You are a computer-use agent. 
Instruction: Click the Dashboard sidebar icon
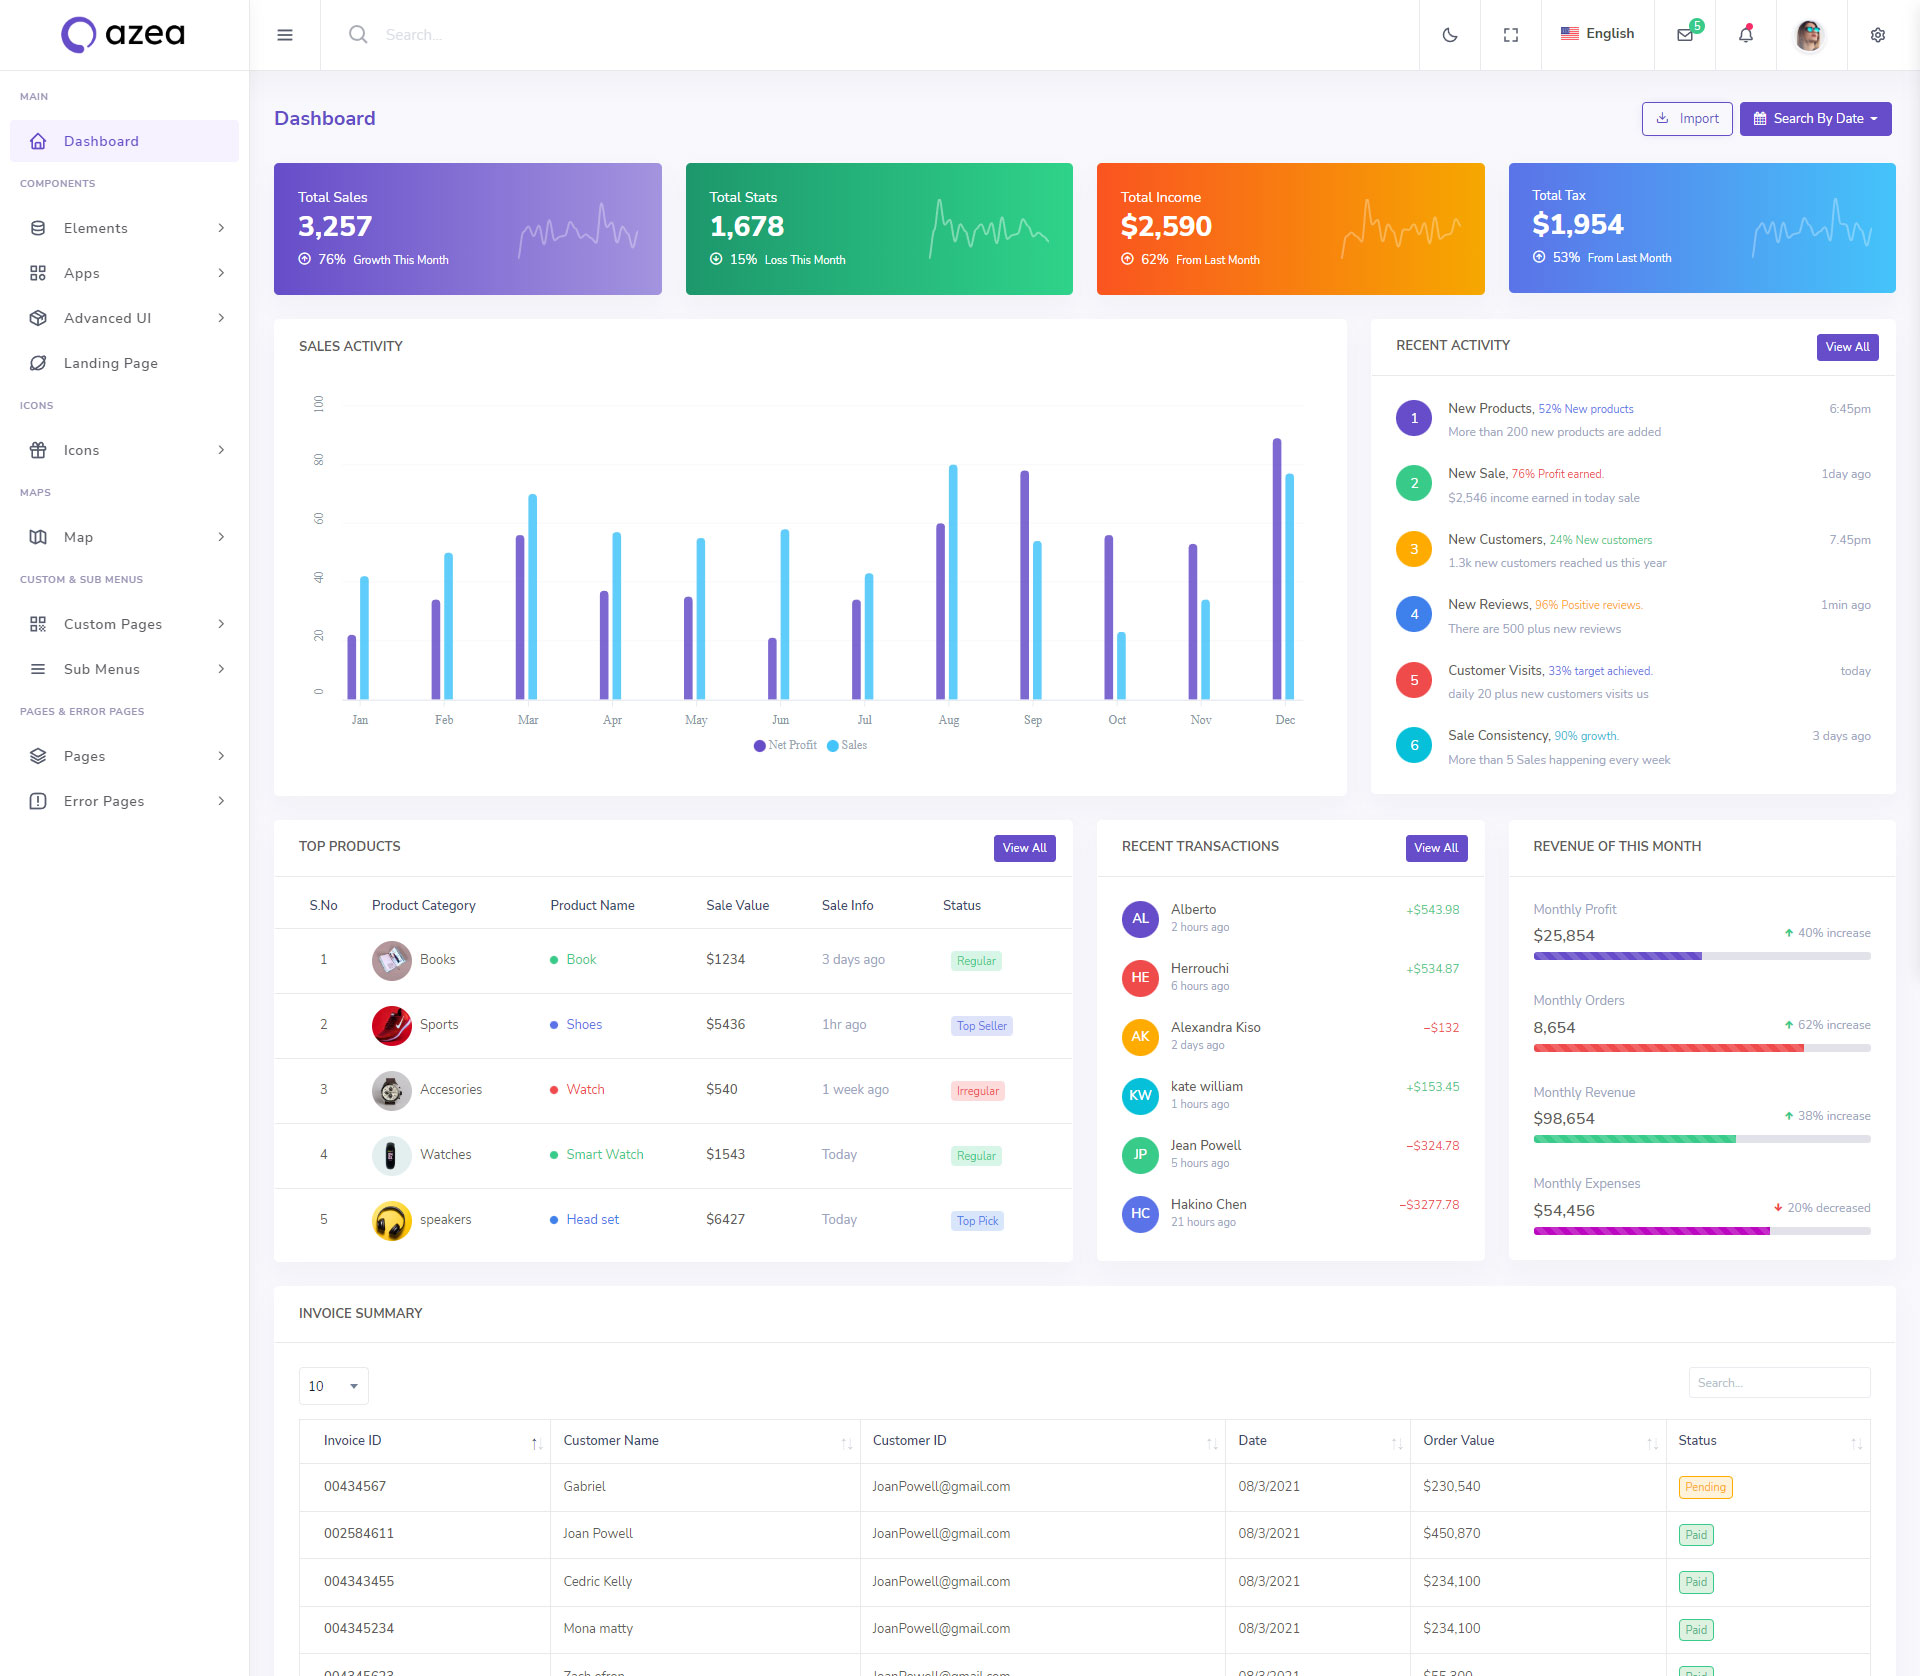click(x=38, y=142)
